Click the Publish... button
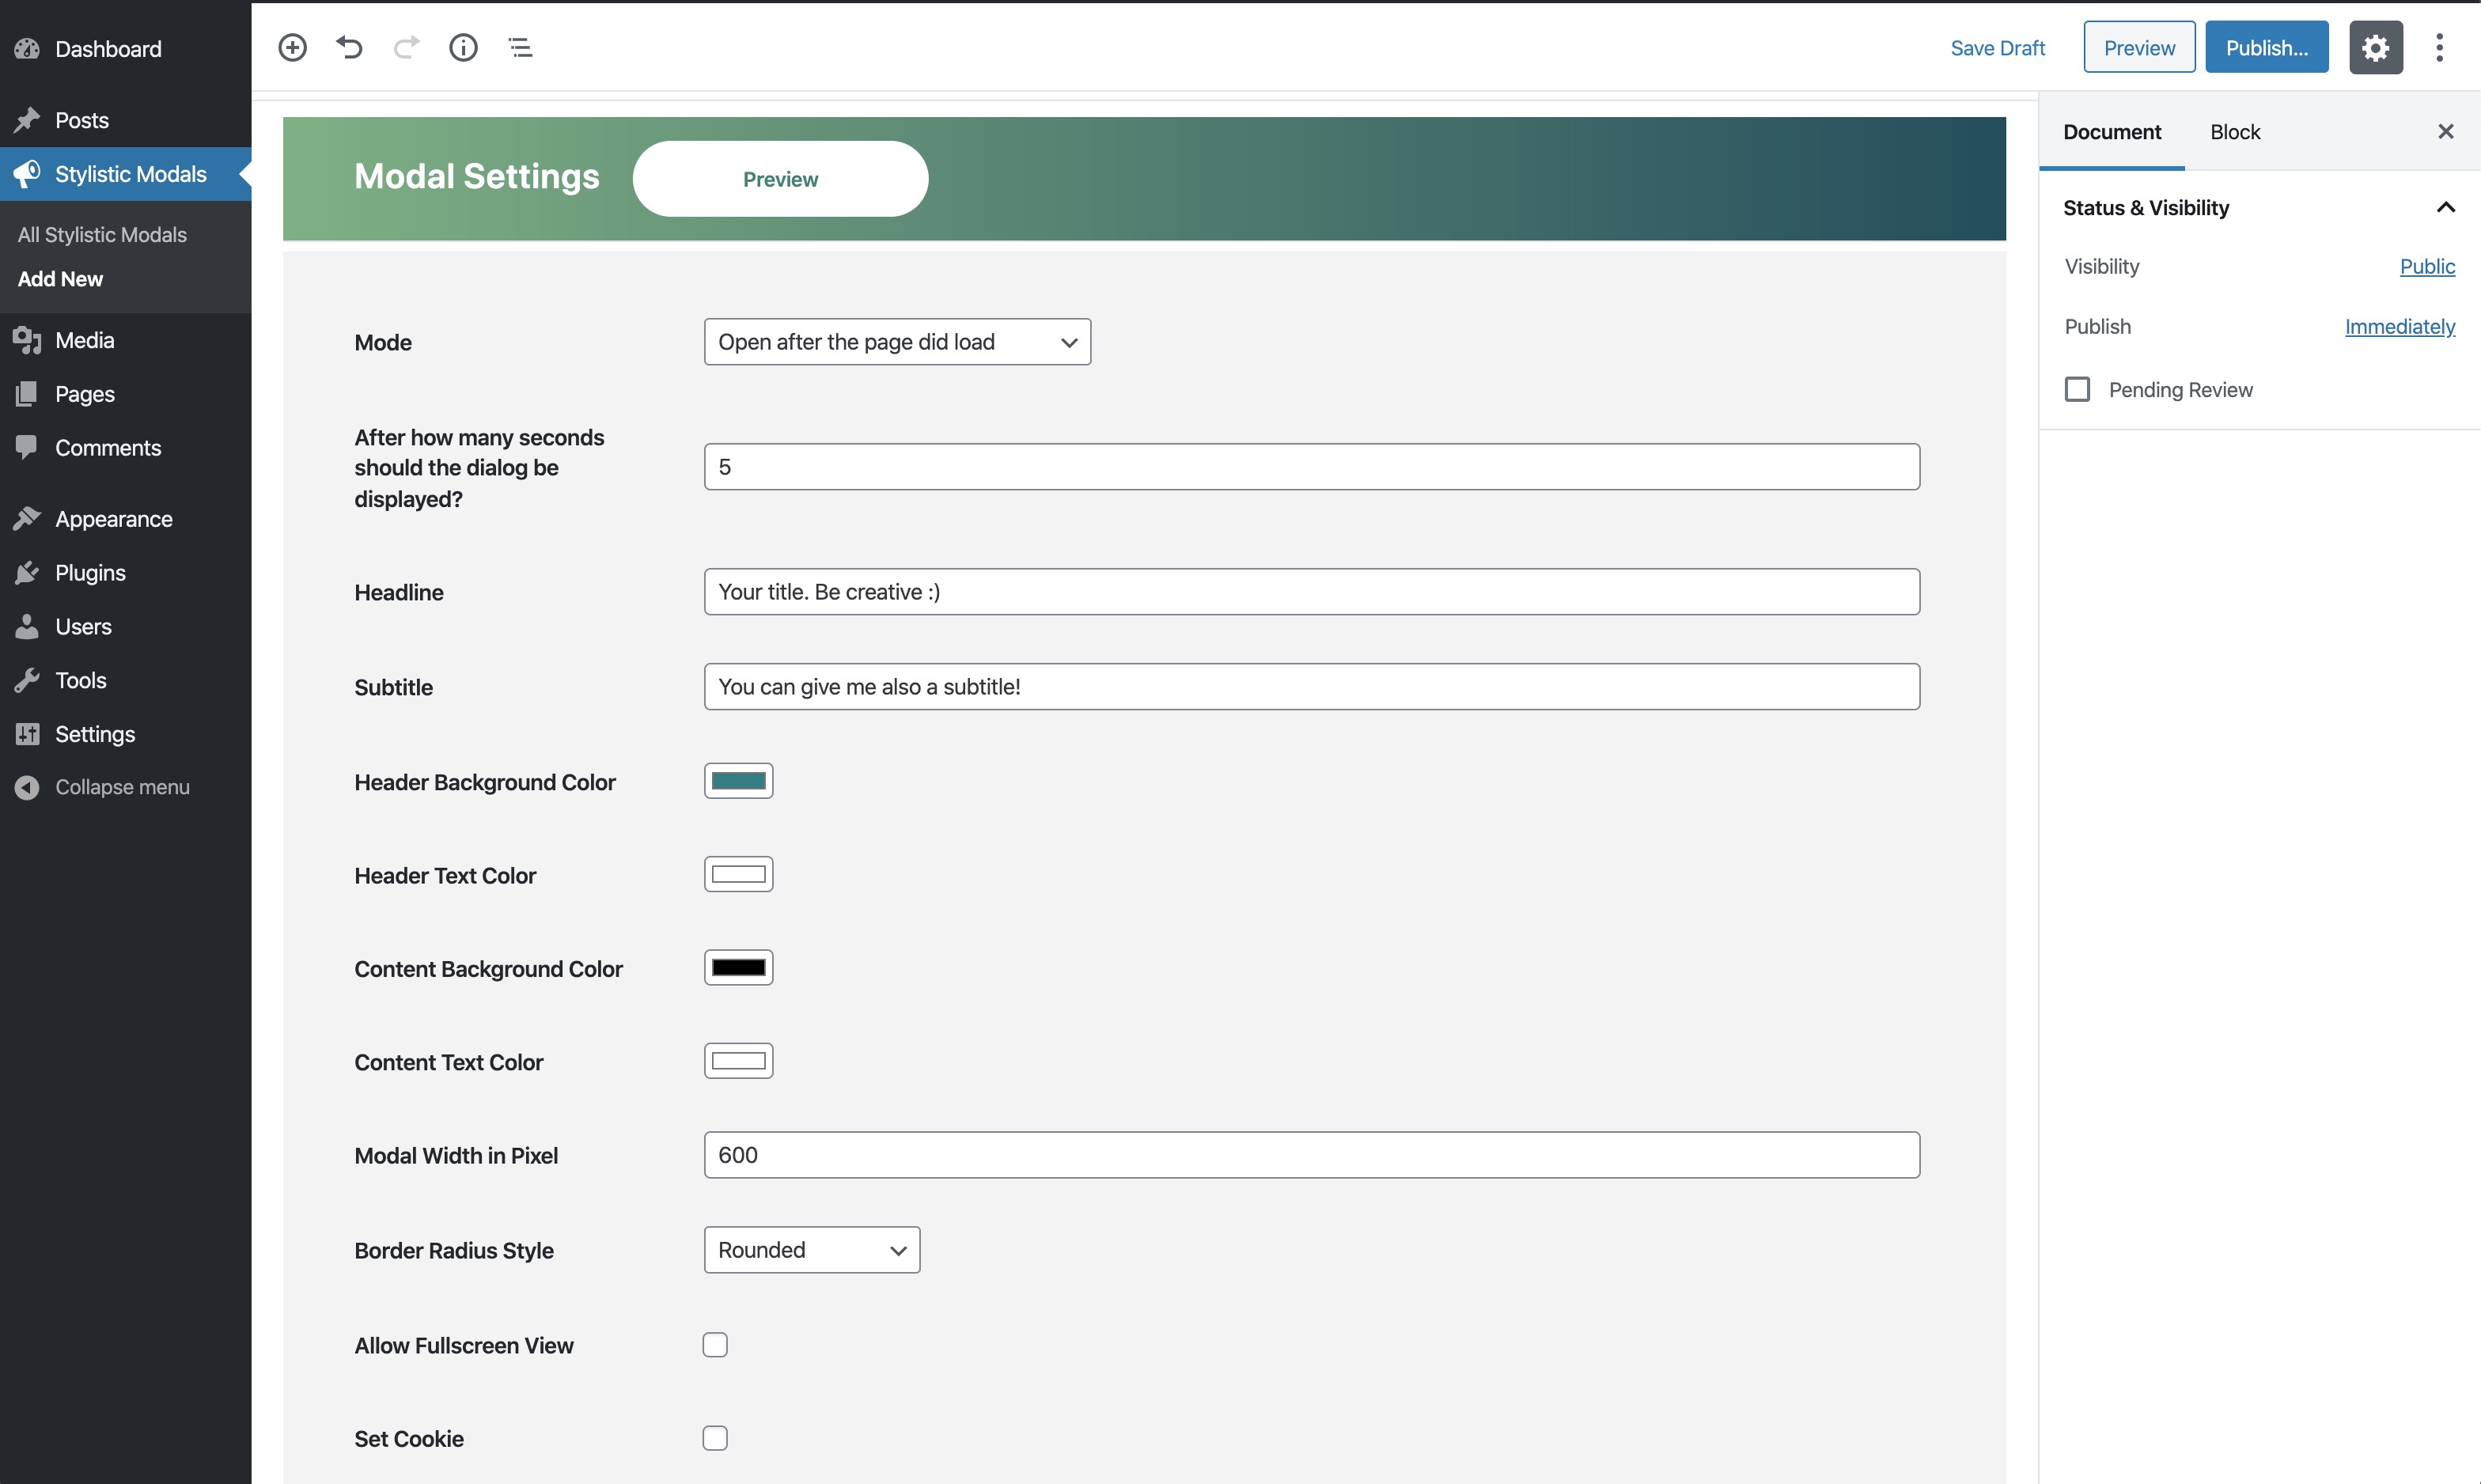This screenshot has width=2481, height=1484. (2266, 47)
